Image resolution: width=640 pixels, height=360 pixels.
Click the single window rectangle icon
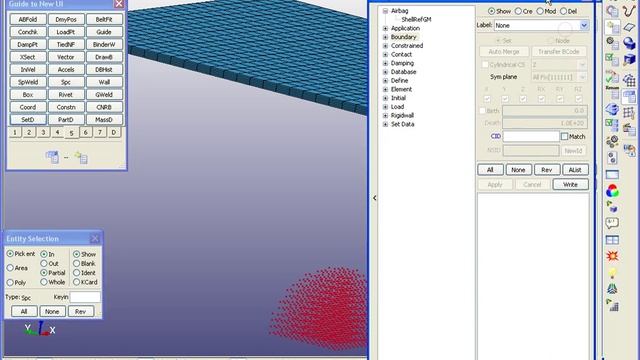612,175
